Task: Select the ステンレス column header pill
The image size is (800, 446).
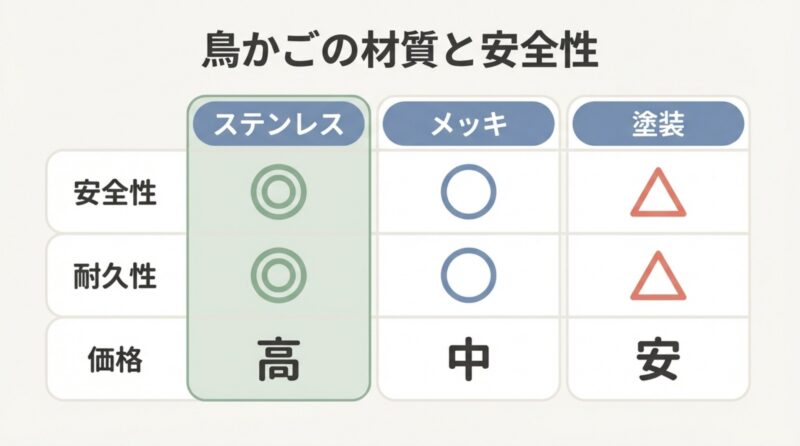Action: click(279, 125)
